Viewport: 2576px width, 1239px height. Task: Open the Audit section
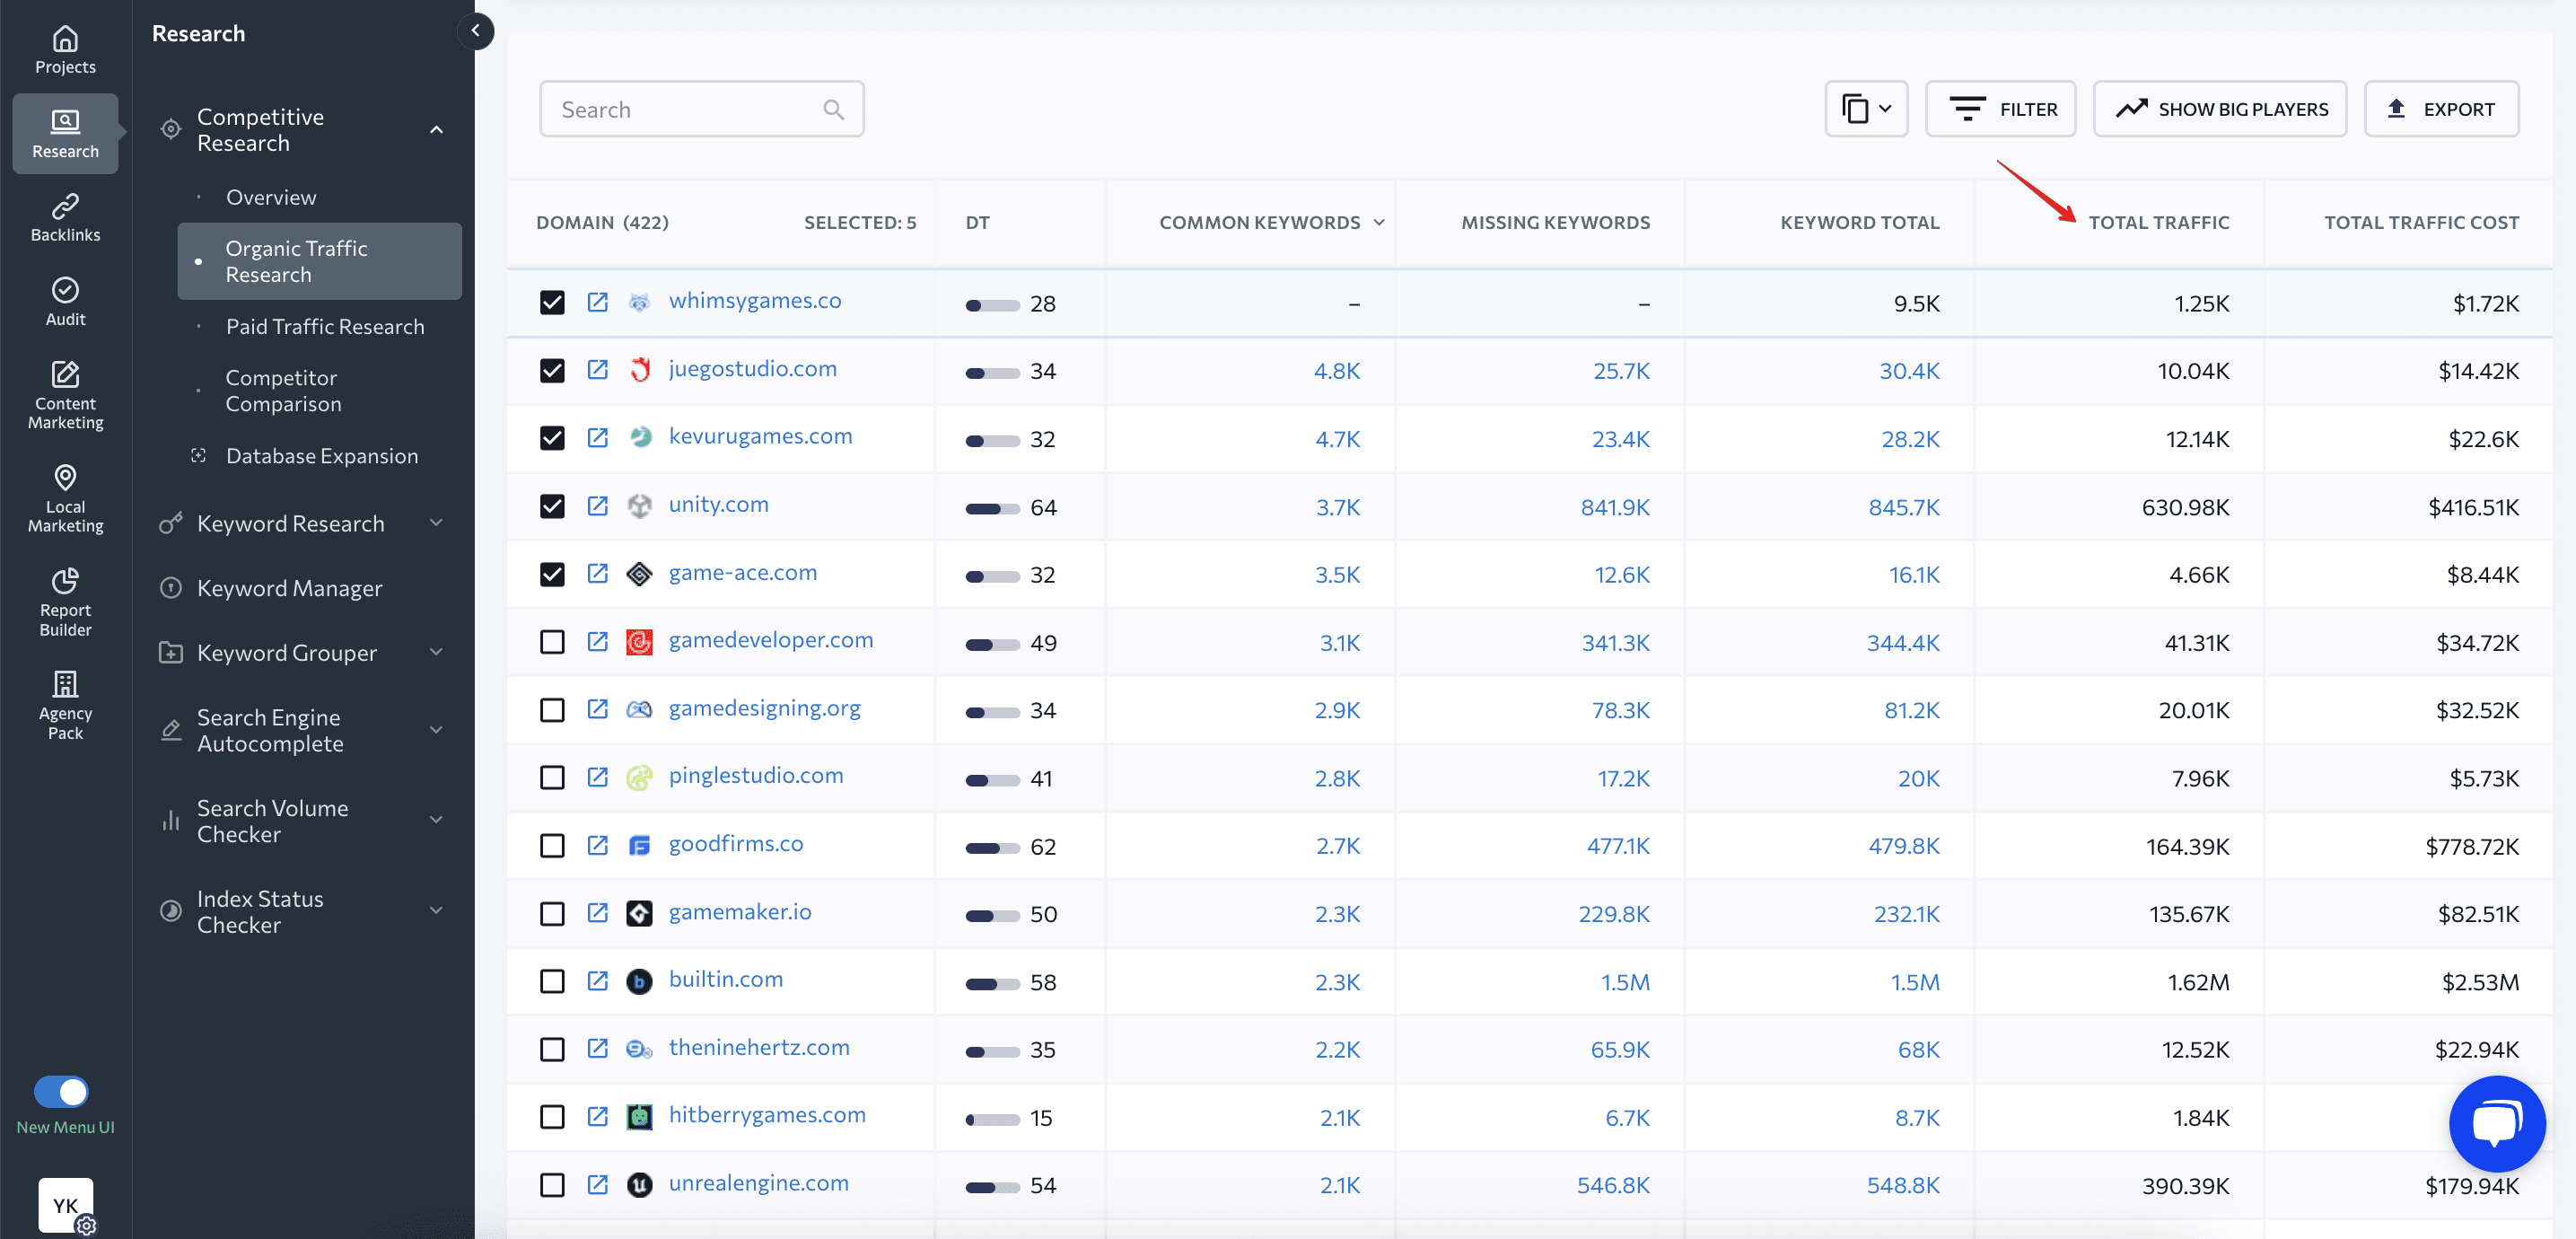65,302
